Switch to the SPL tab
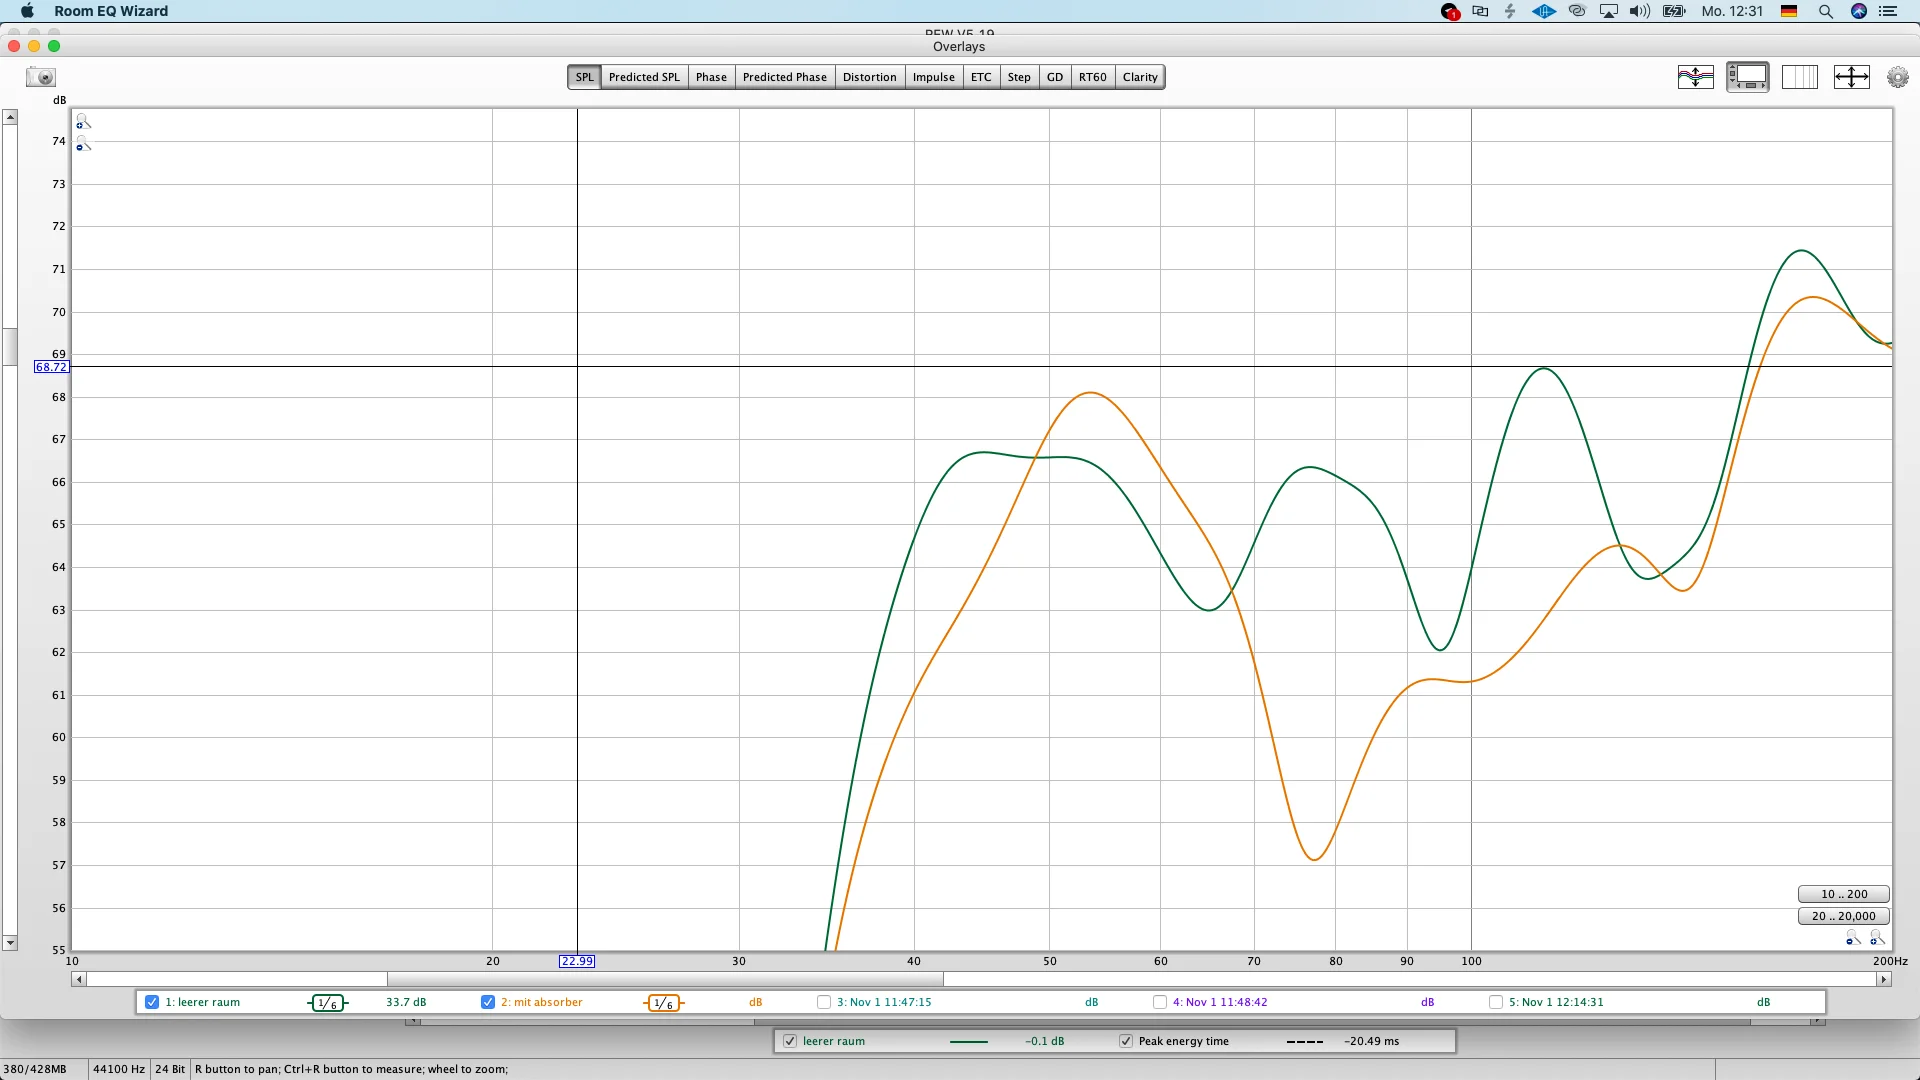1920x1080 pixels. [584, 77]
